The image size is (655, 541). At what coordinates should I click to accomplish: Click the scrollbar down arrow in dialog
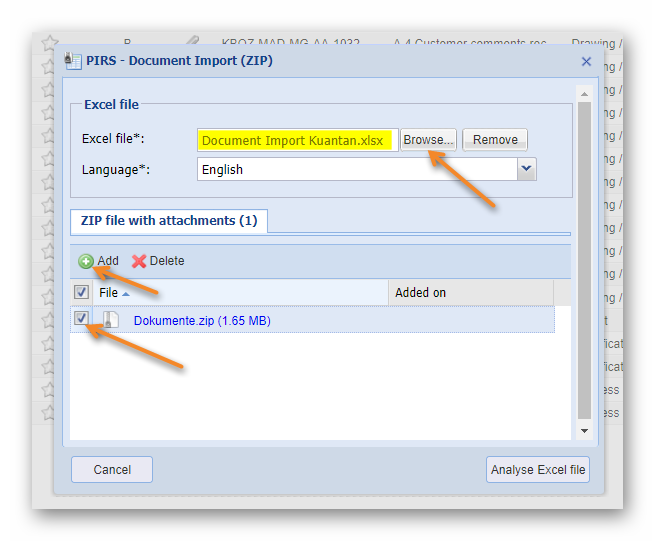(x=584, y=430)
